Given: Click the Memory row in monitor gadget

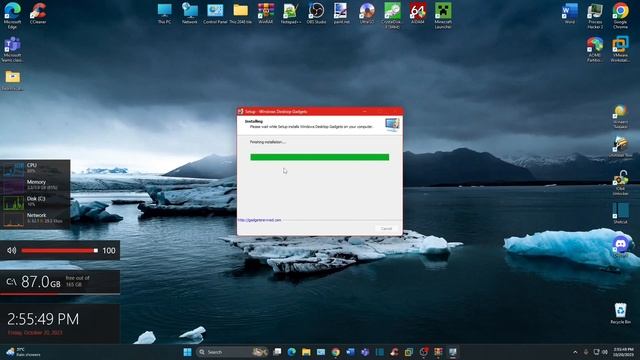Looking at the screenshot, I should (x=35, y=184).
